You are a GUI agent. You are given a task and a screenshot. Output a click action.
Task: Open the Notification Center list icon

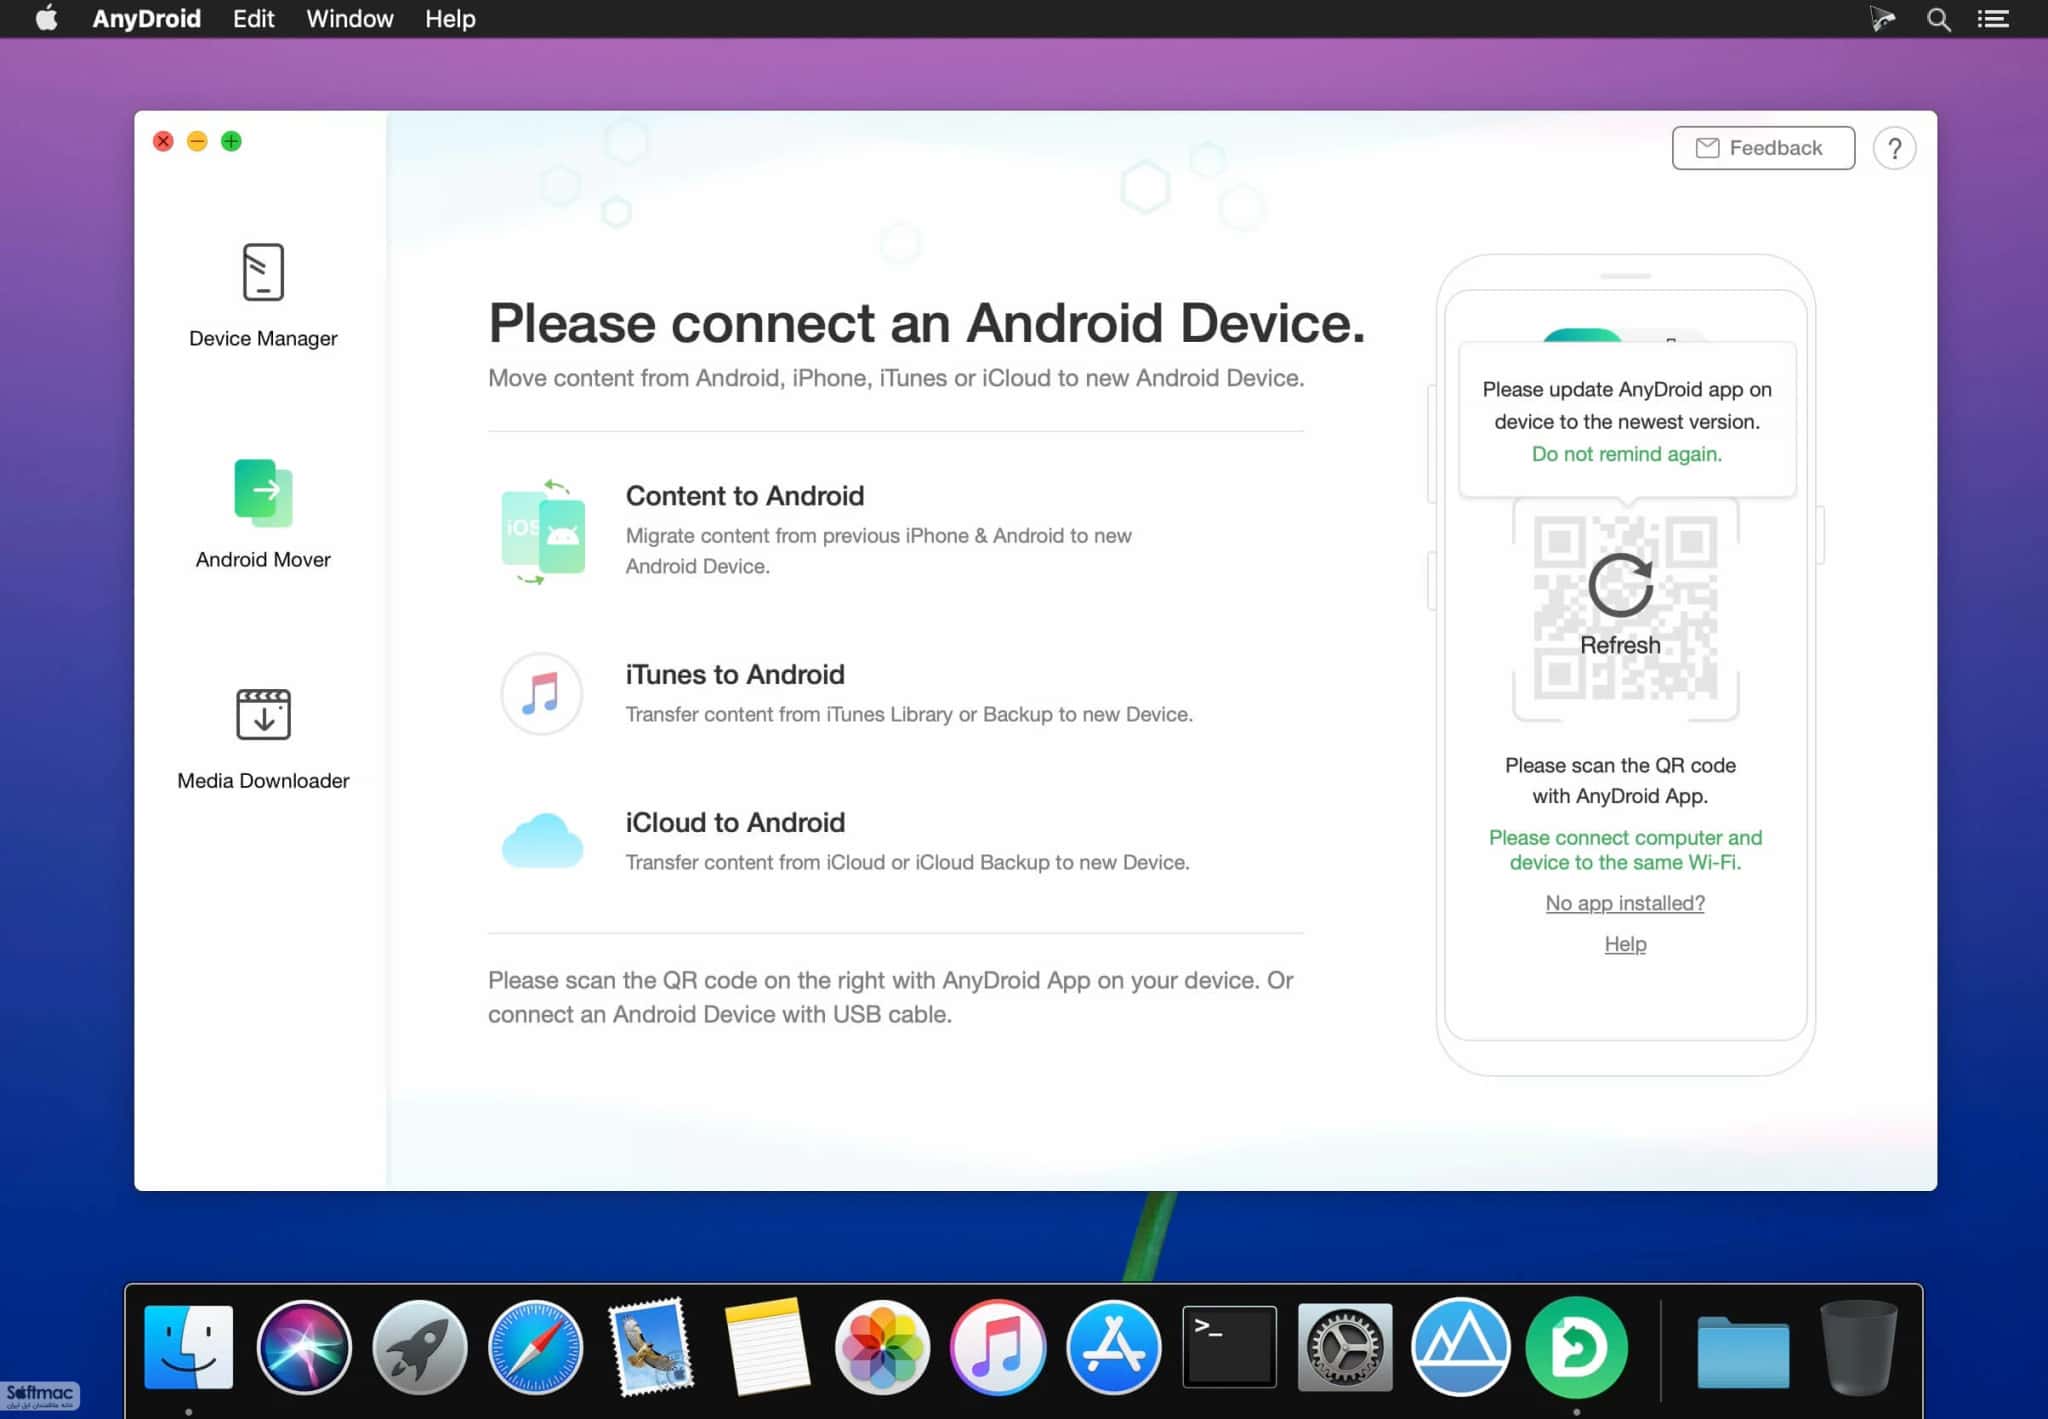tap(1993, 19)
